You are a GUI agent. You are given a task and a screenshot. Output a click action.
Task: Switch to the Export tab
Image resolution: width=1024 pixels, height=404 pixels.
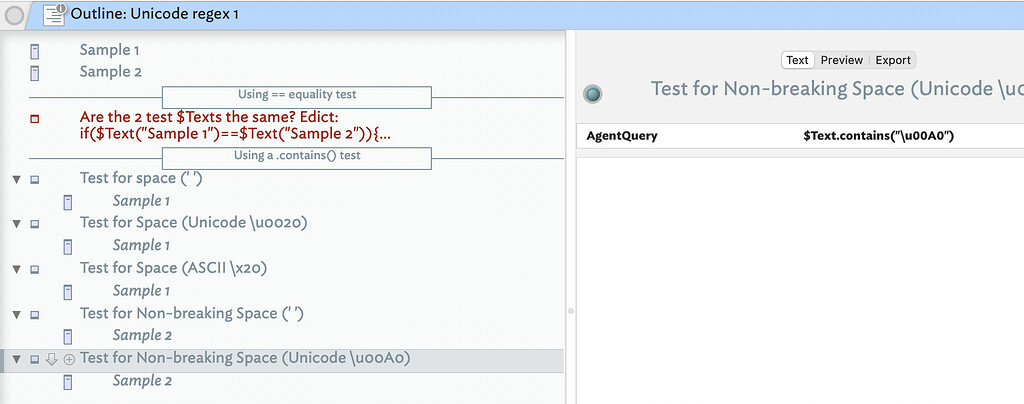coord(892,60)
